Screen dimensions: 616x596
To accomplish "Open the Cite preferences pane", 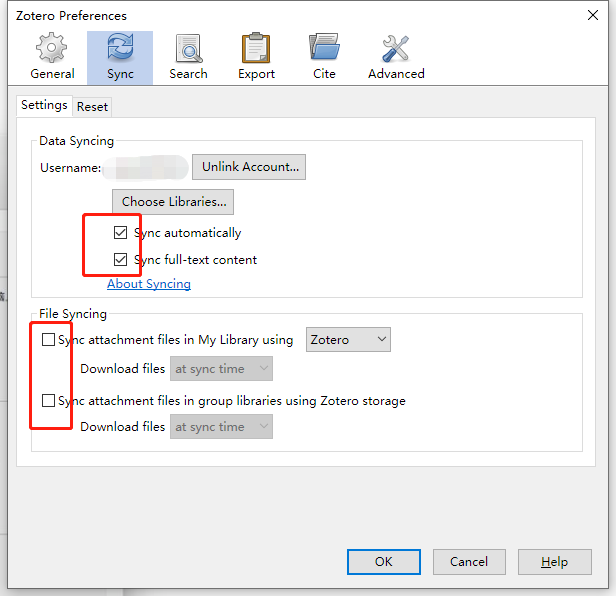I will coord(324,58).
